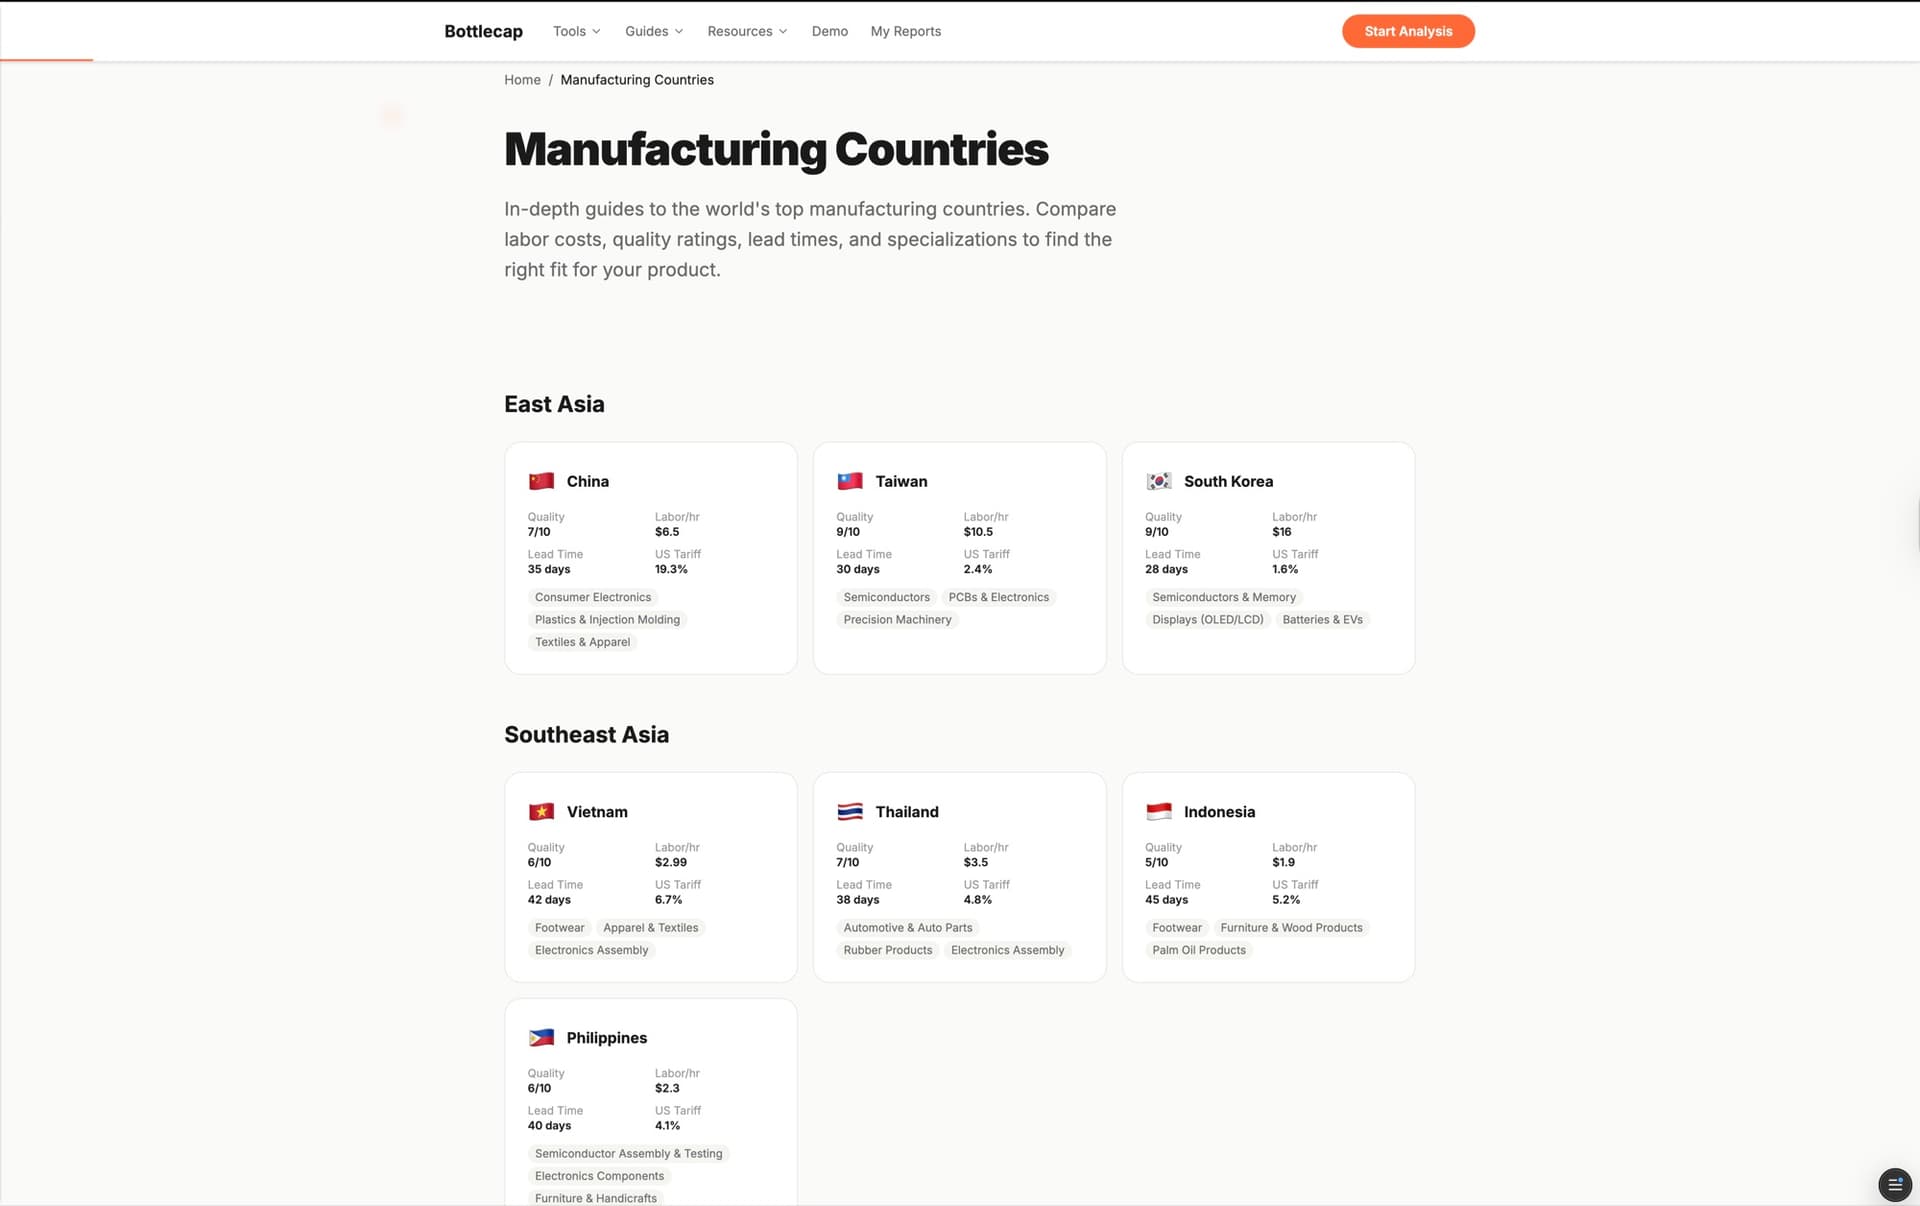Open the Thailand country card title
1920x1206 pixels.
[906, 812]
